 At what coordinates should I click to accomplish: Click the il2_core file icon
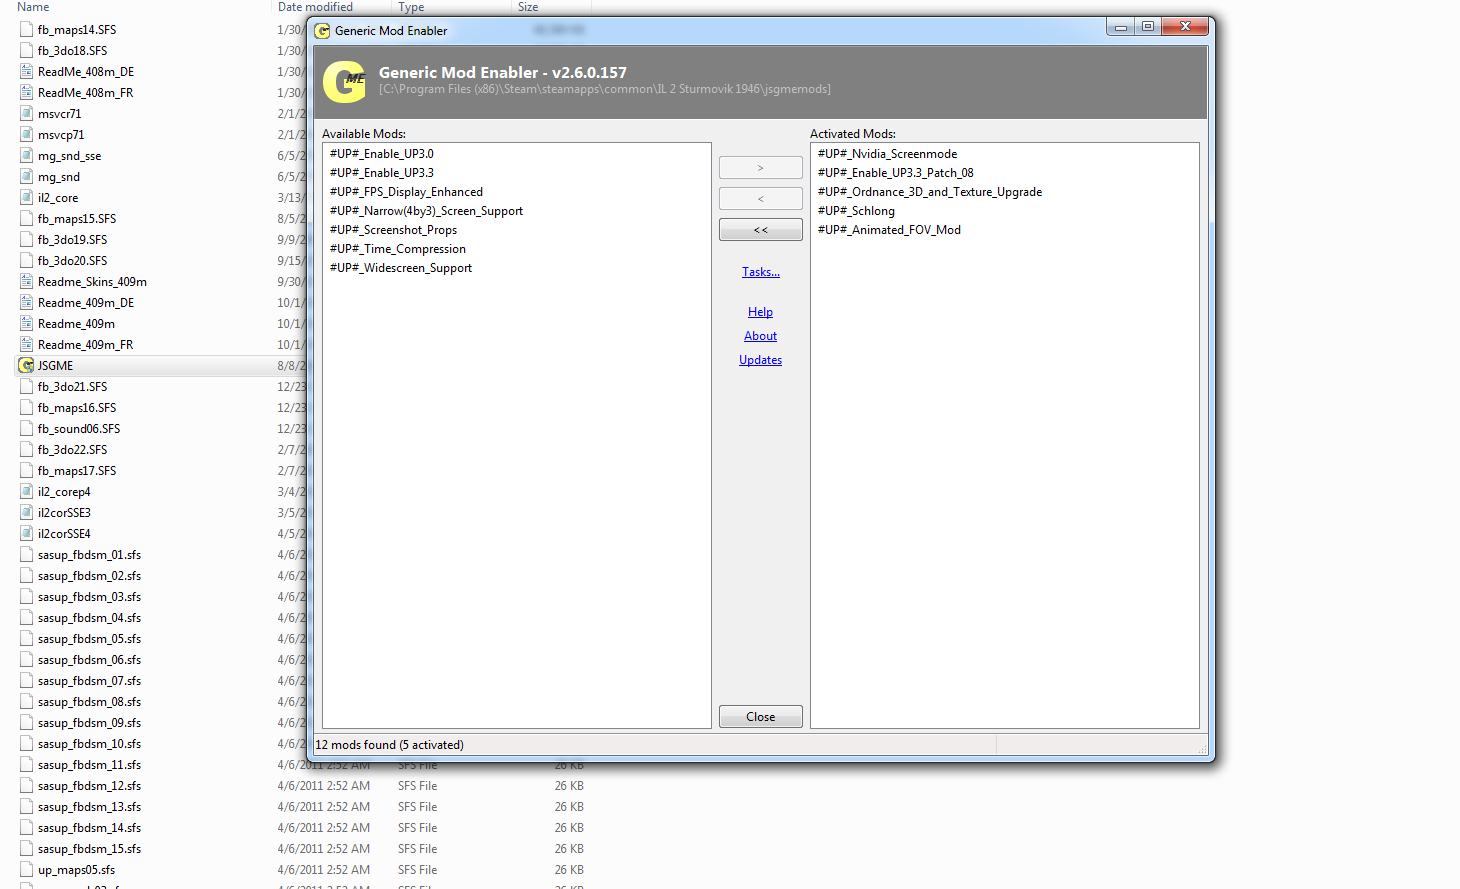coord(27,198)
